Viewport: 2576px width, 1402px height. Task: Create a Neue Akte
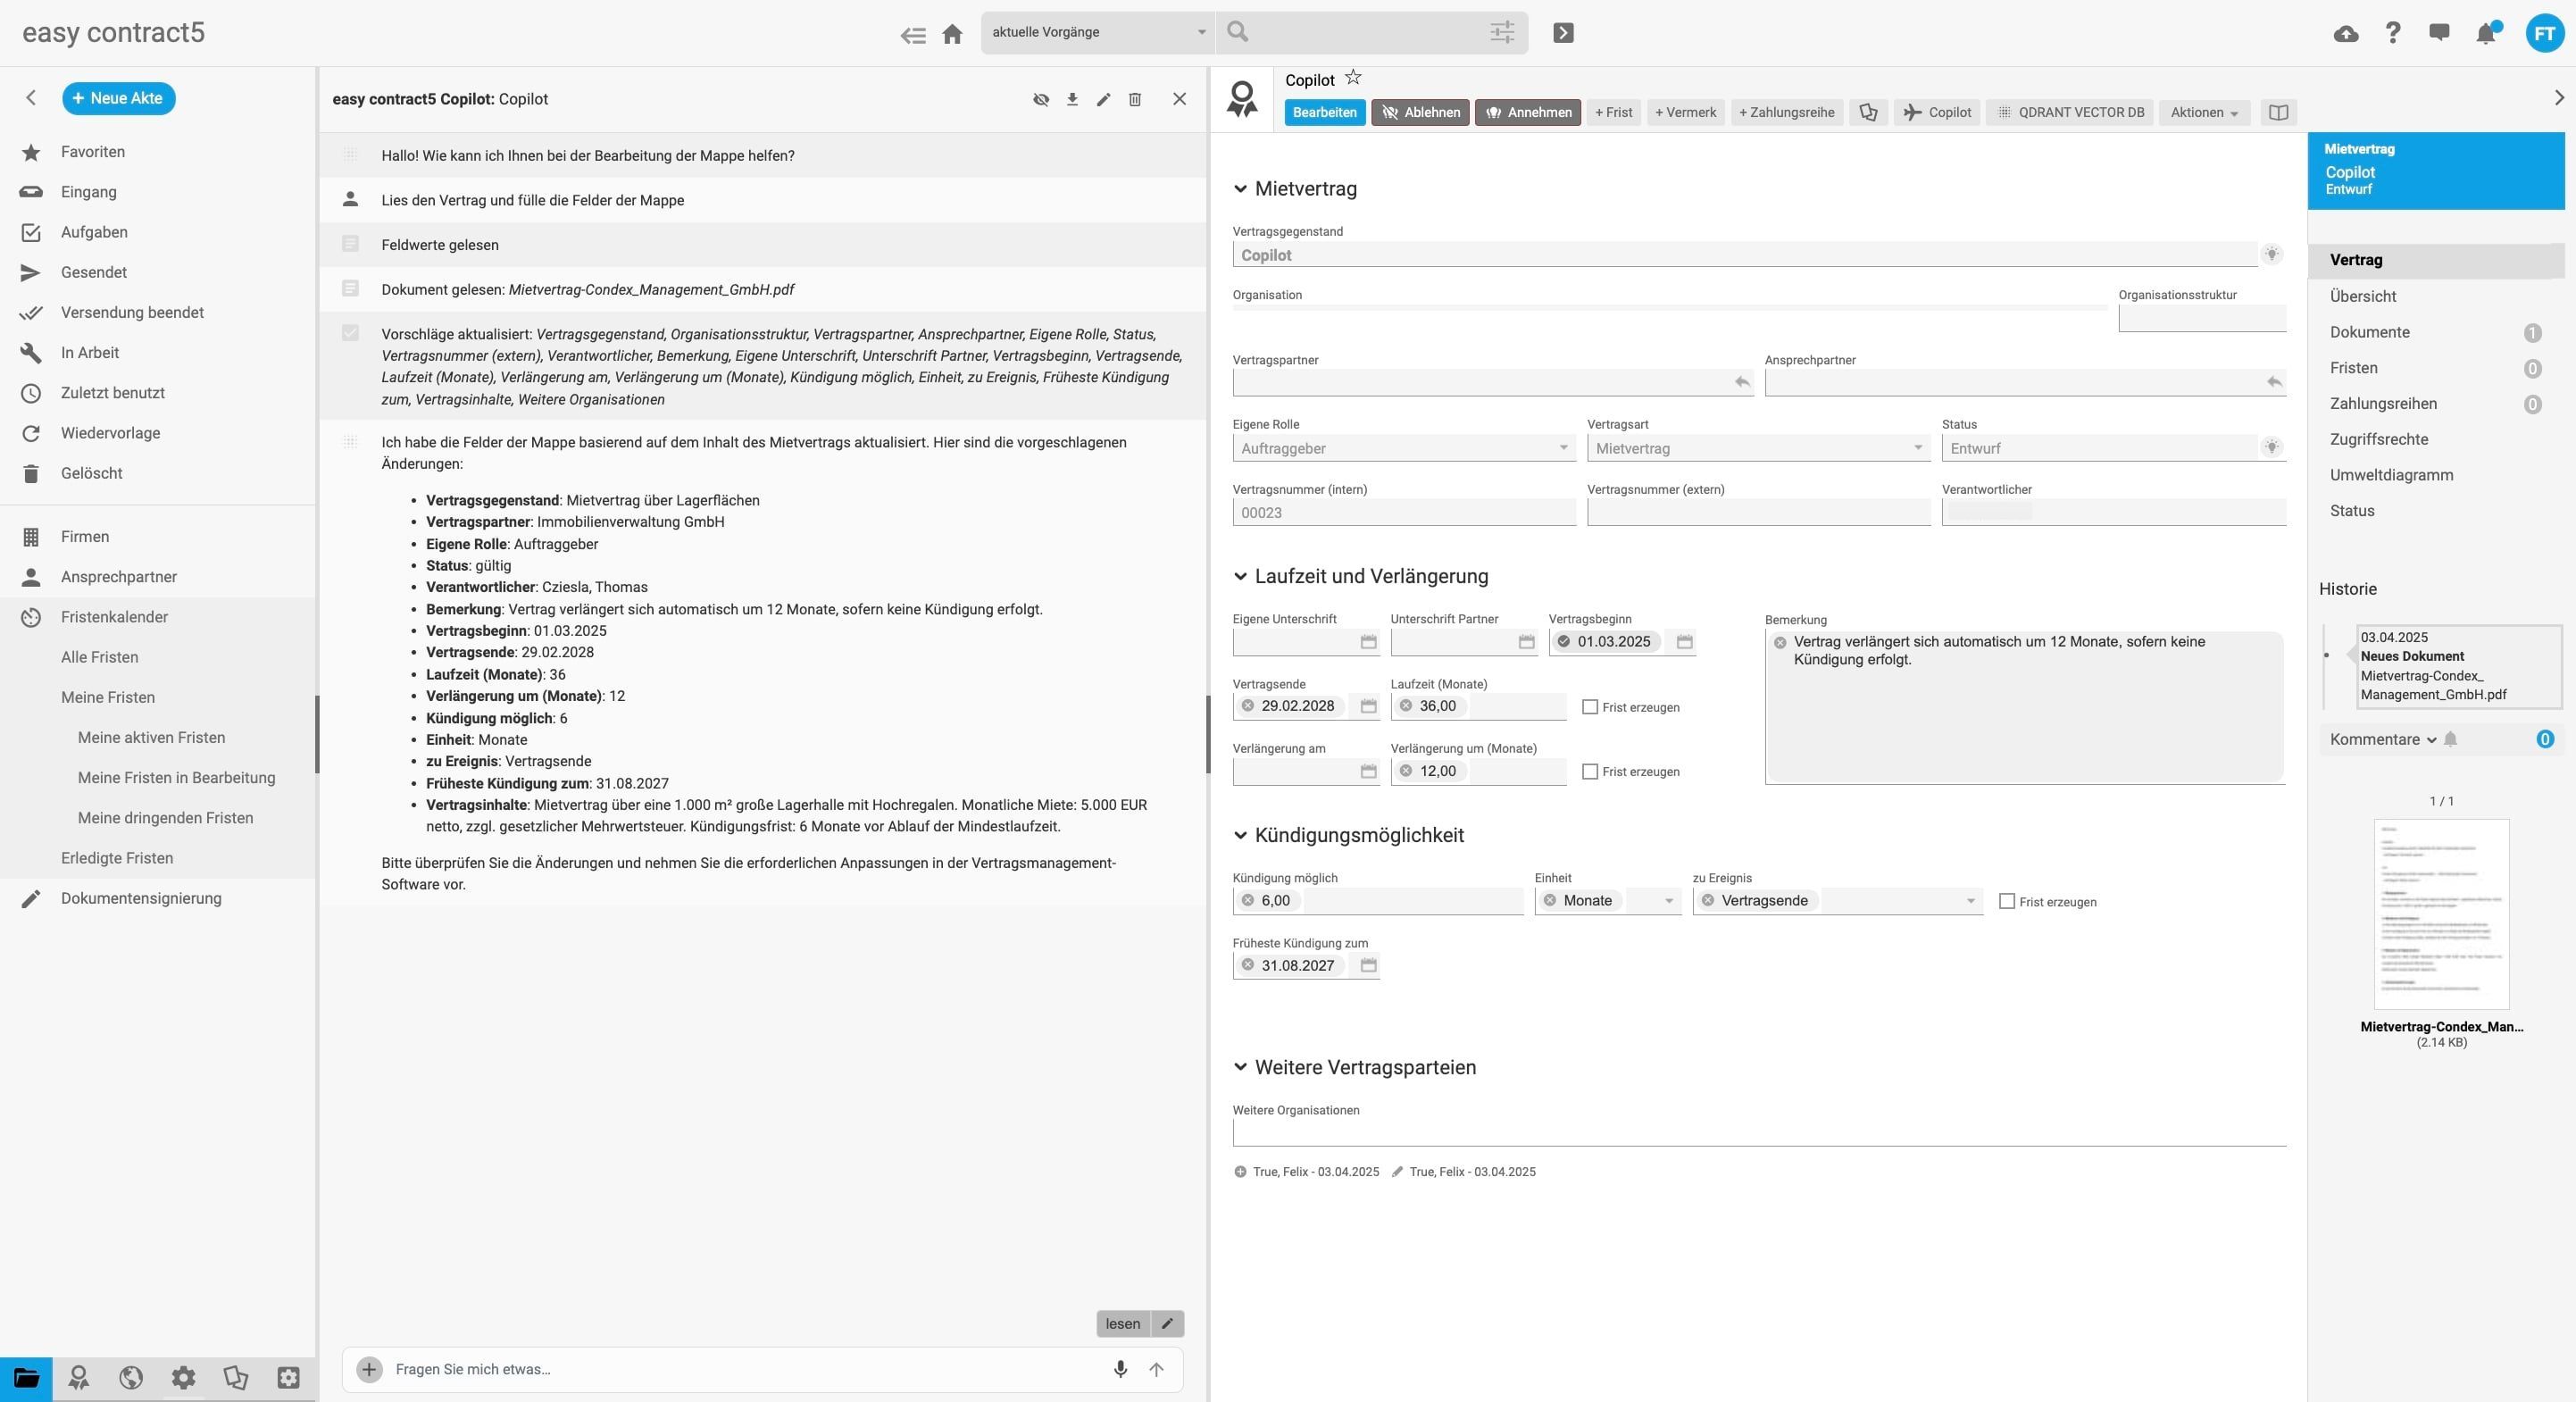[118, 98]
